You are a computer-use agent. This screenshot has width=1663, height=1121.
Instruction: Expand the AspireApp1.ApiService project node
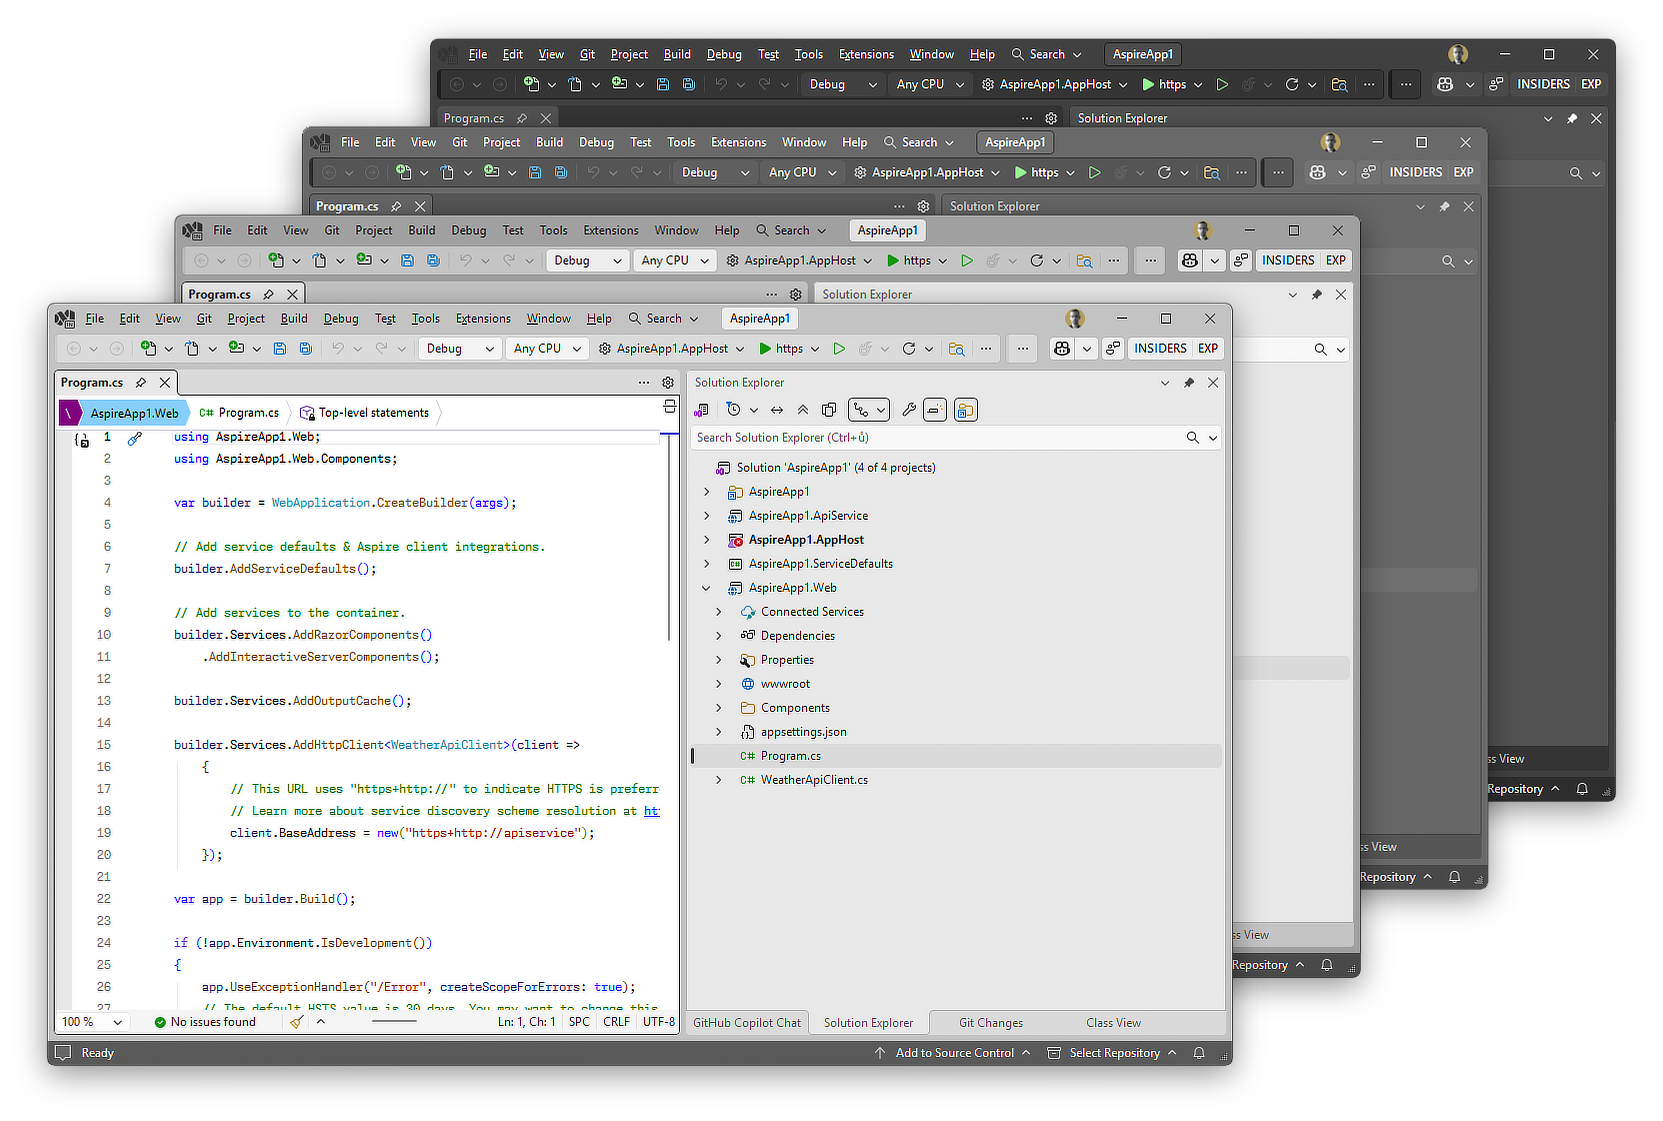pos(707,516)
